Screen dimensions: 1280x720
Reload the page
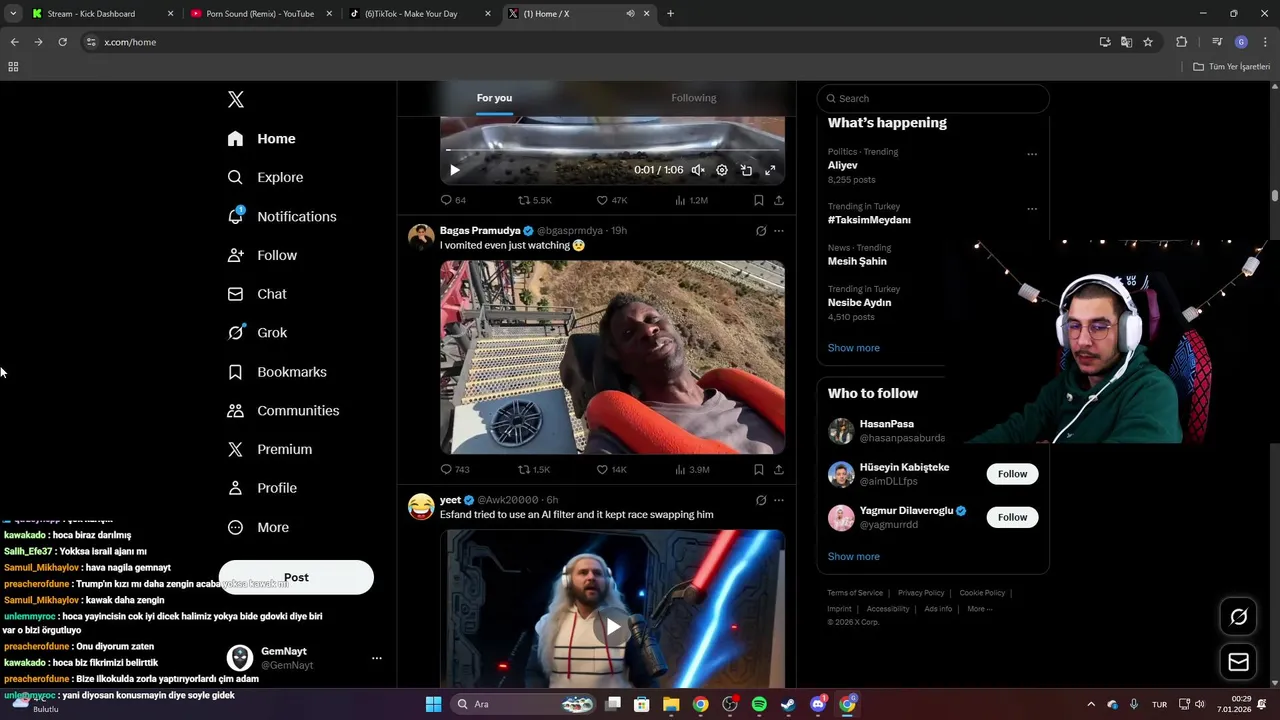(x=62, y=42)
